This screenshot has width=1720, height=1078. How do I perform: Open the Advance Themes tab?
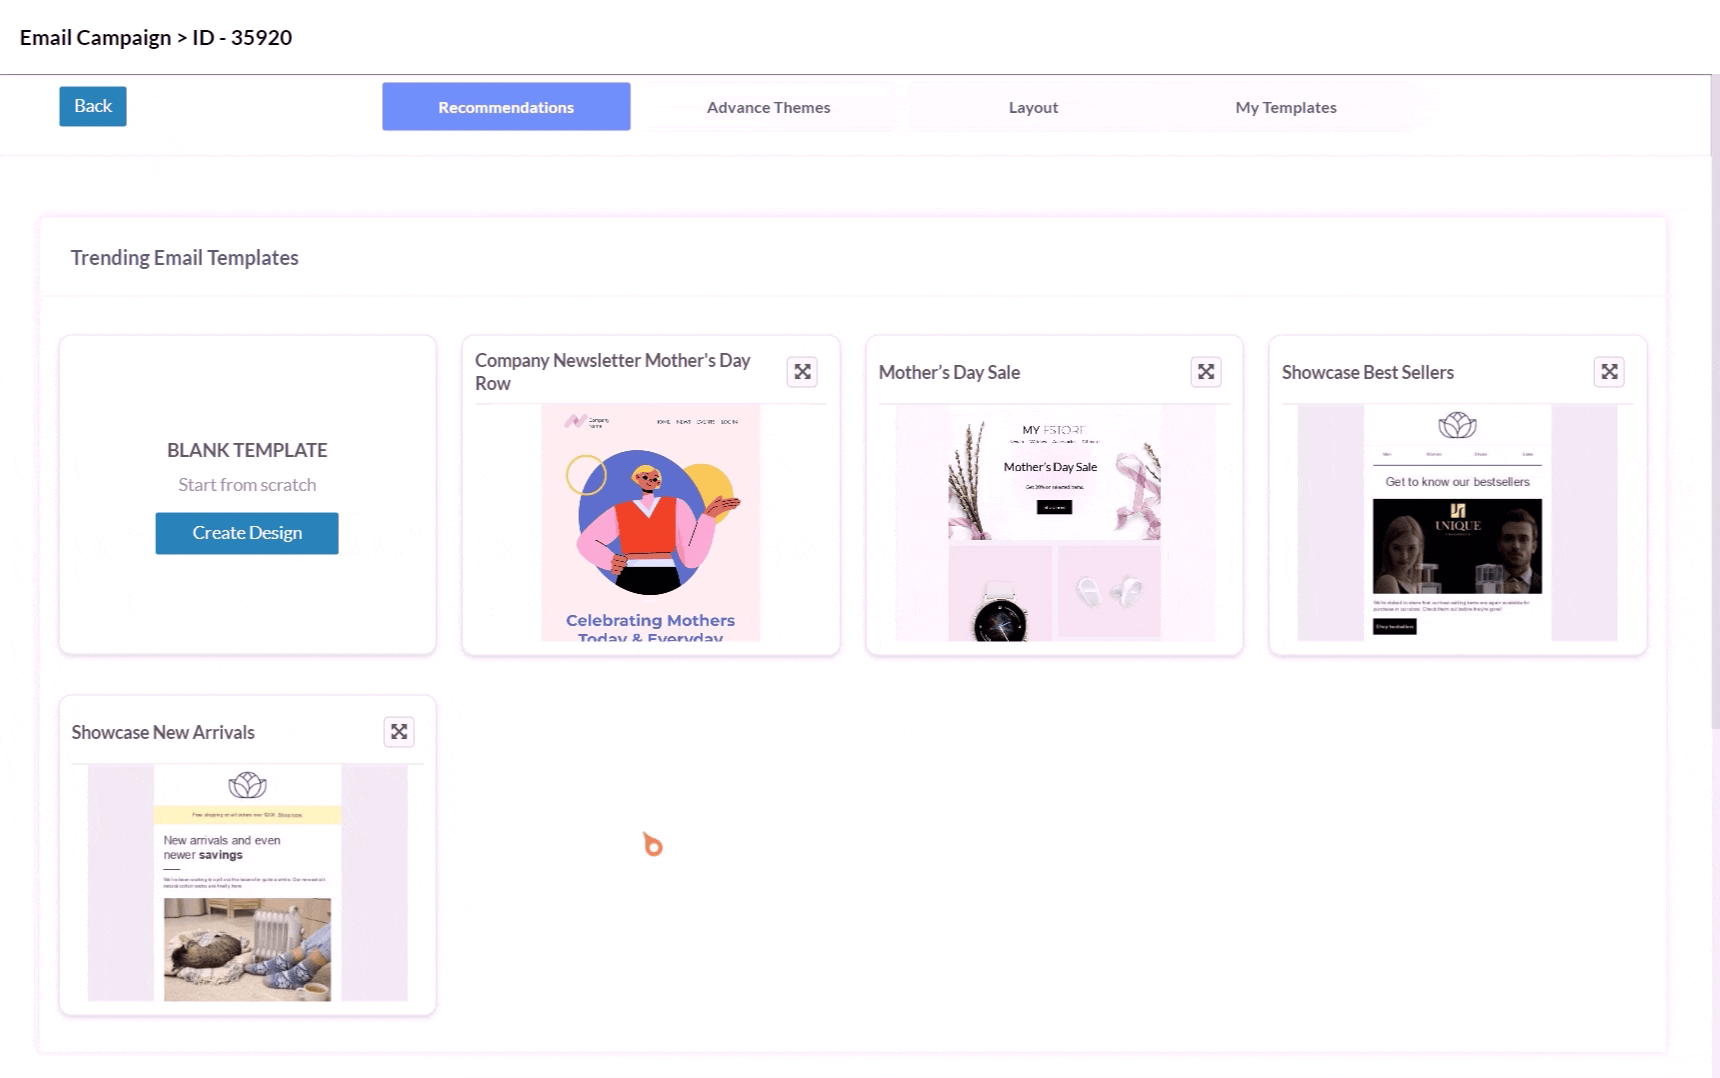[768, 107]
